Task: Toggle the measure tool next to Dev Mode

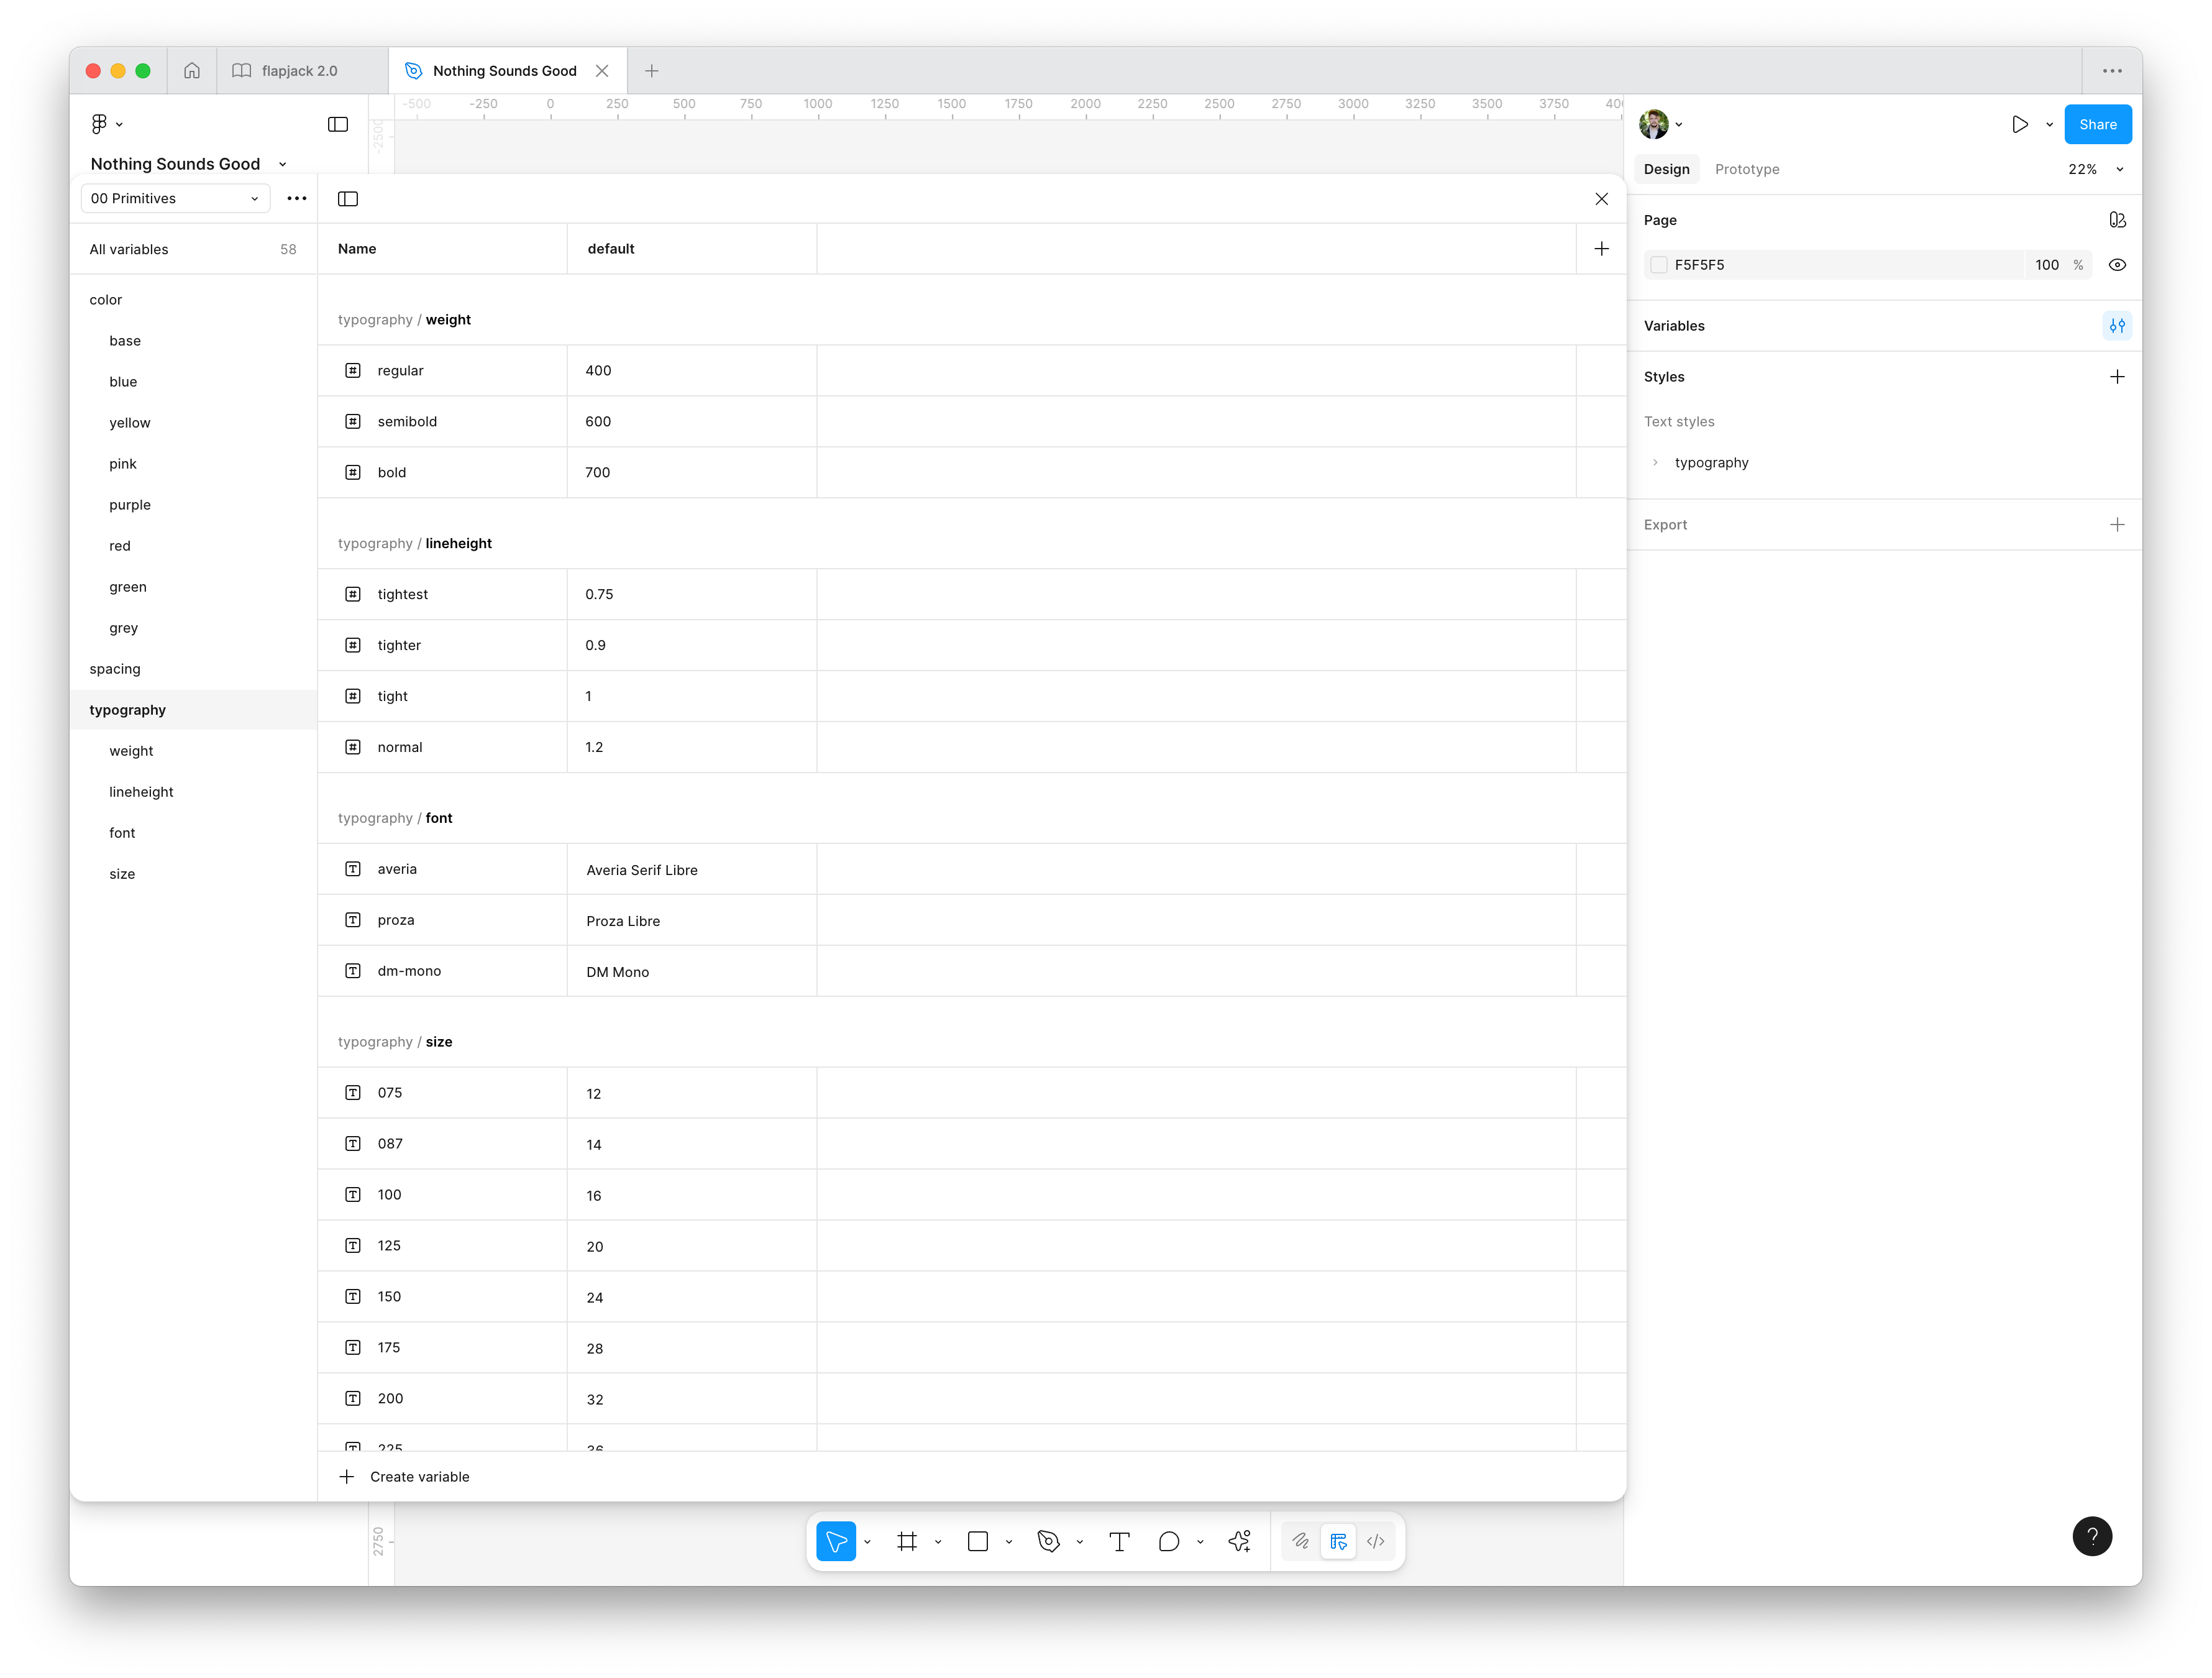Action: click(x=1338, y=1541)
